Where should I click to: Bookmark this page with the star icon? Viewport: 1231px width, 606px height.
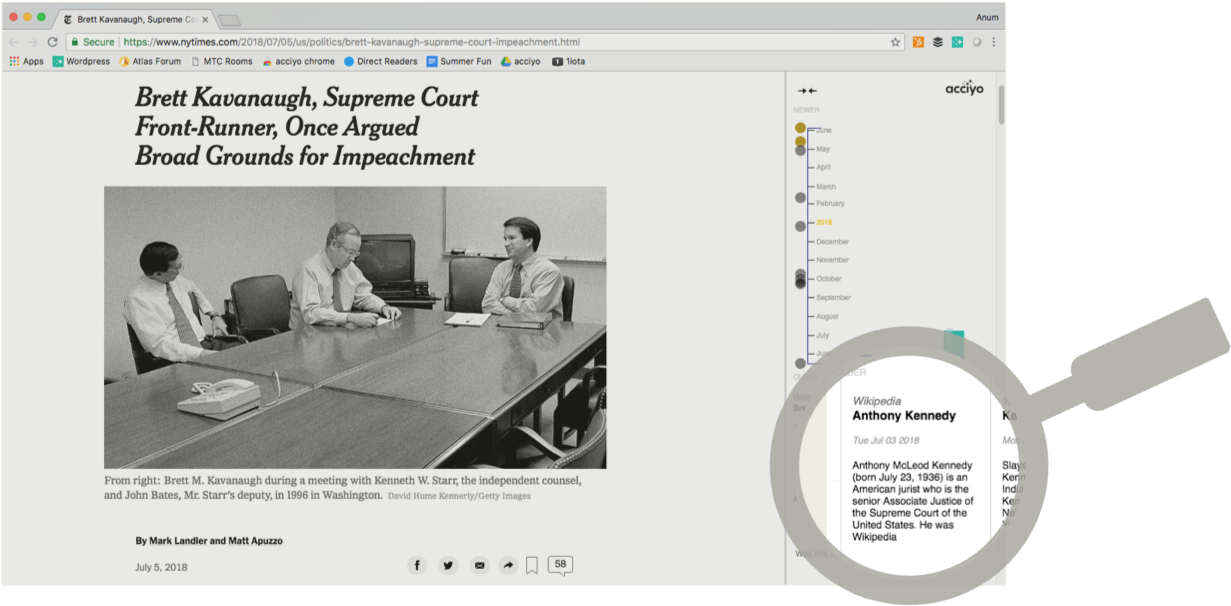pyautogui.click(x=895, y=42)
